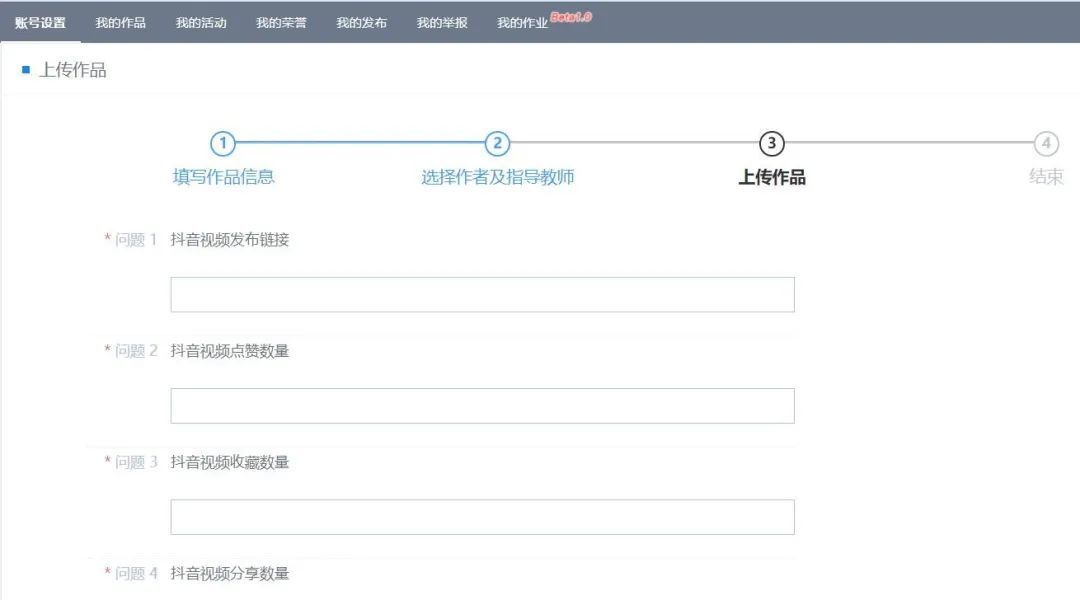Image resolution: width=1080 pixels, height=600 pixels.
Task: Click the 问题 1 抖音视频发布链接 label
Action: (x=196, y=240)
